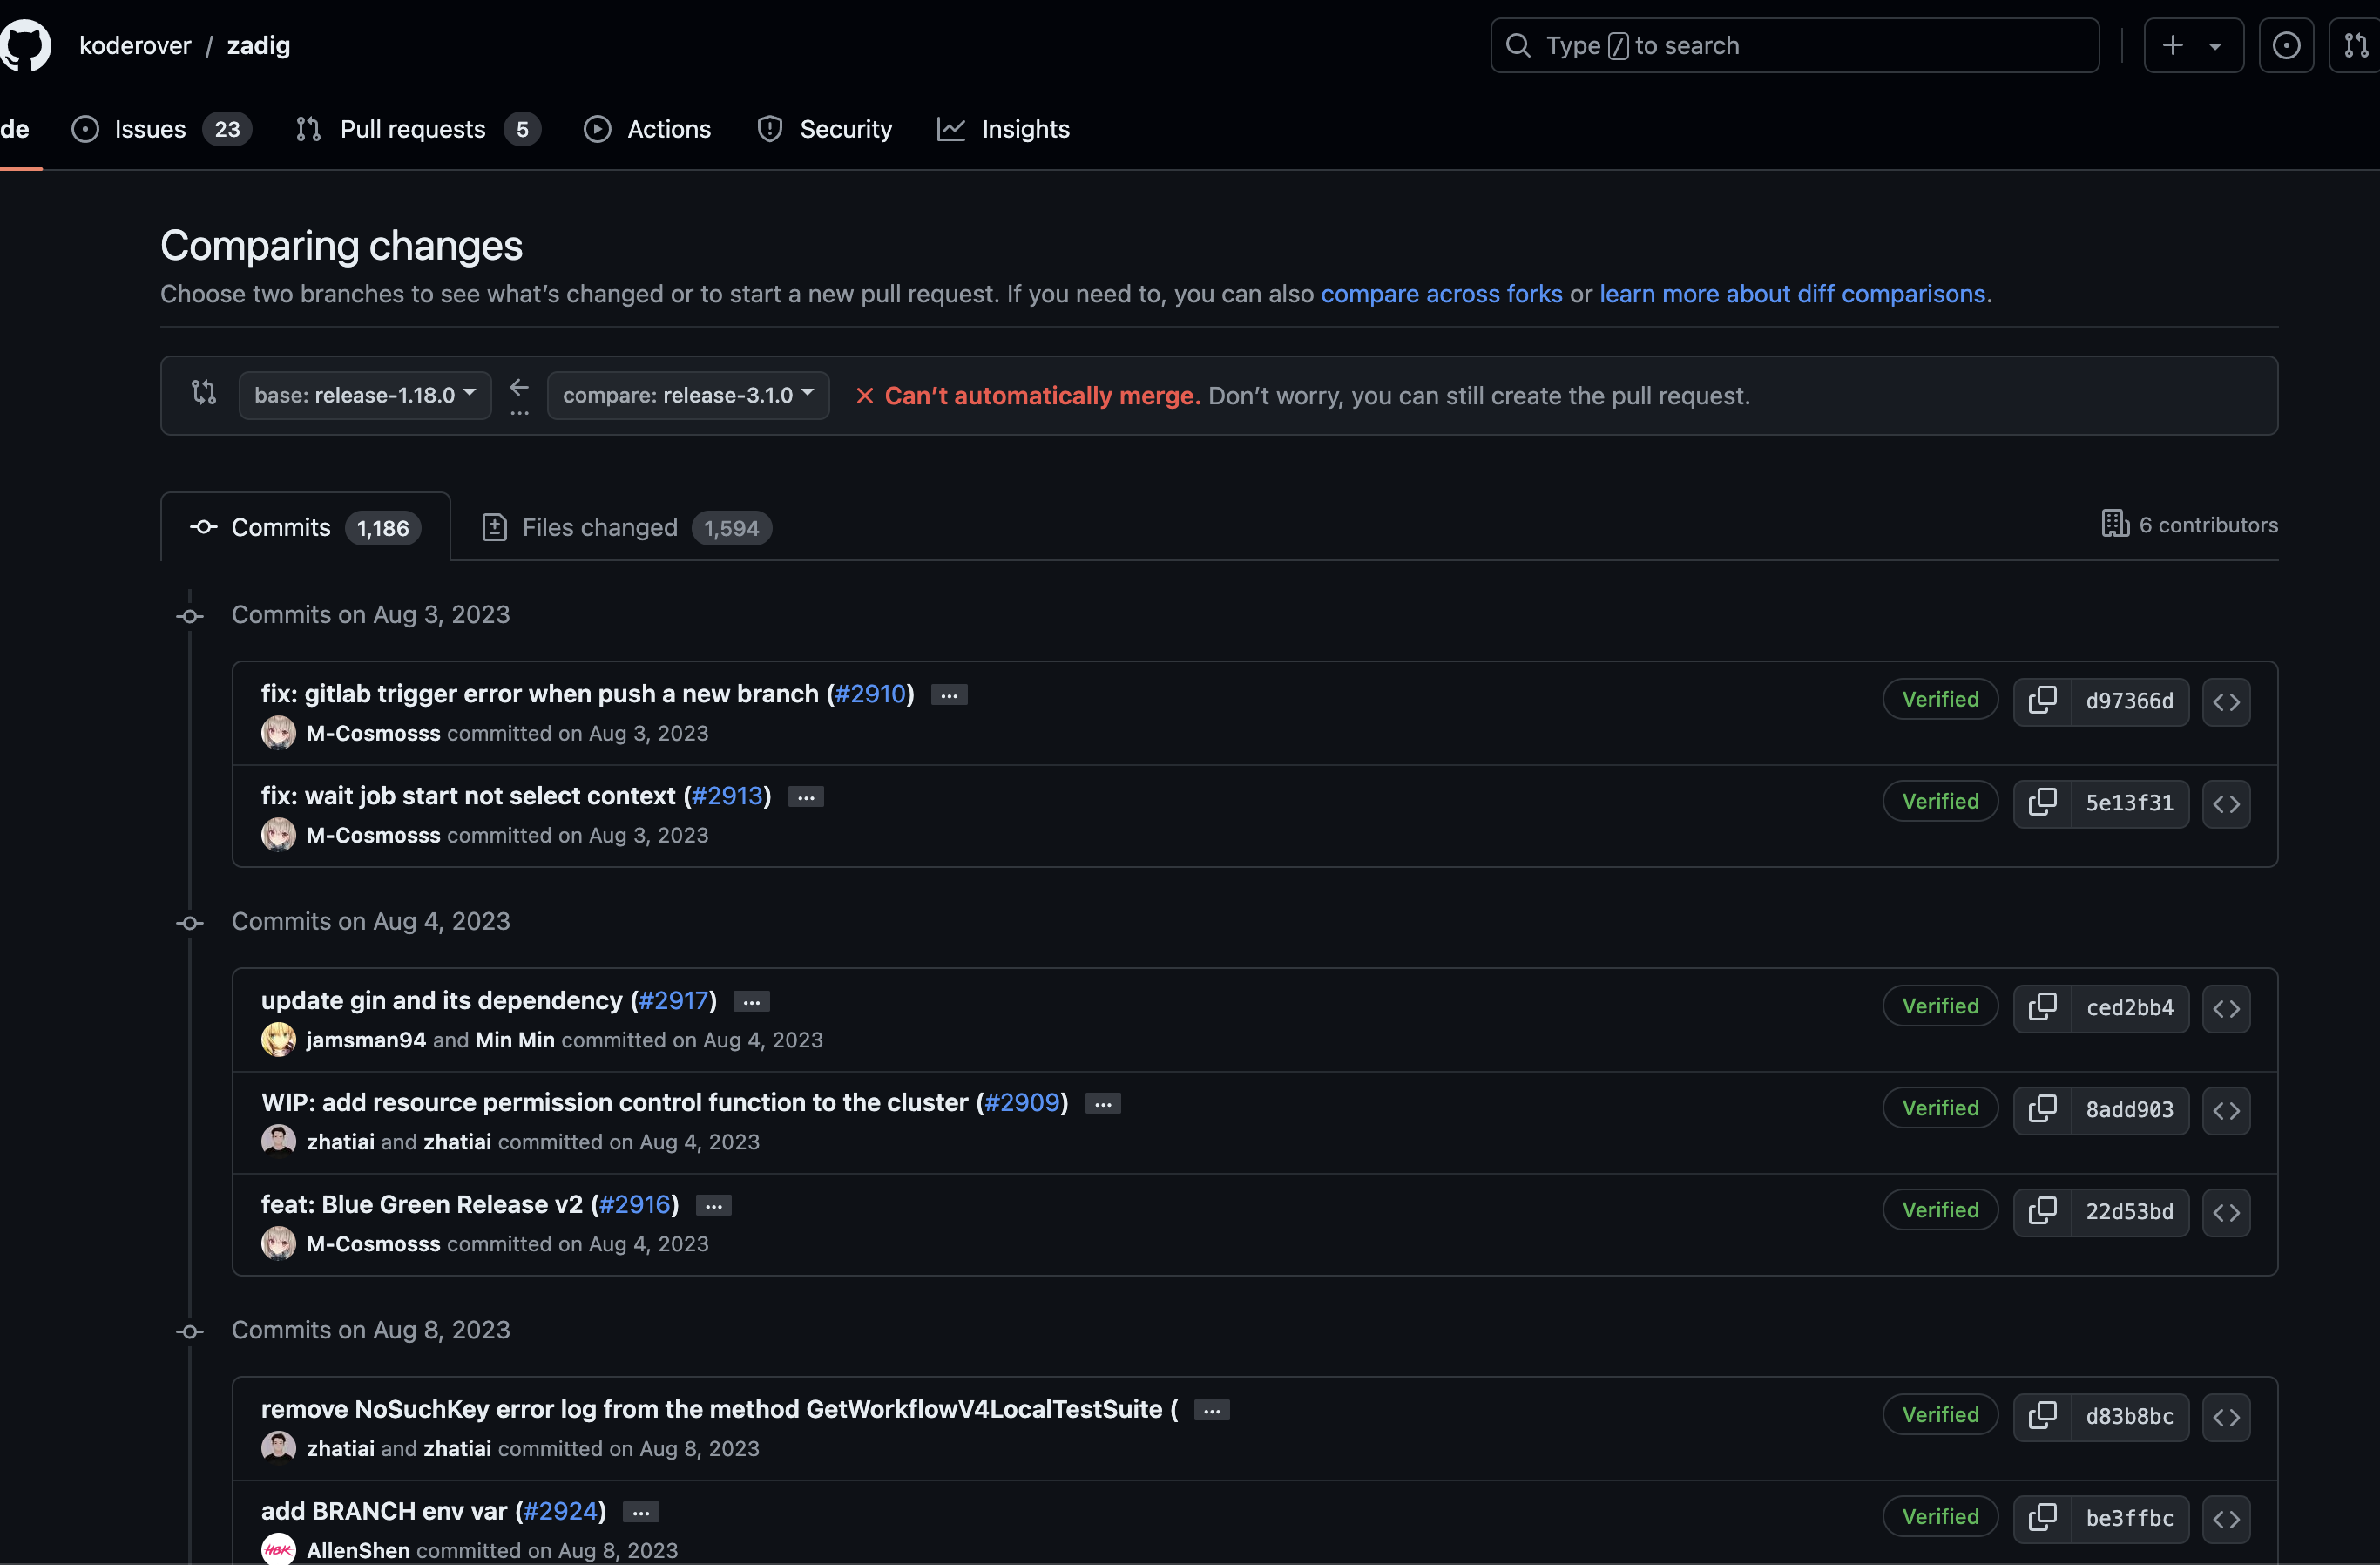Click the Type / to search field
Screen dimensions: 2380x1565
click(1794, 45)
